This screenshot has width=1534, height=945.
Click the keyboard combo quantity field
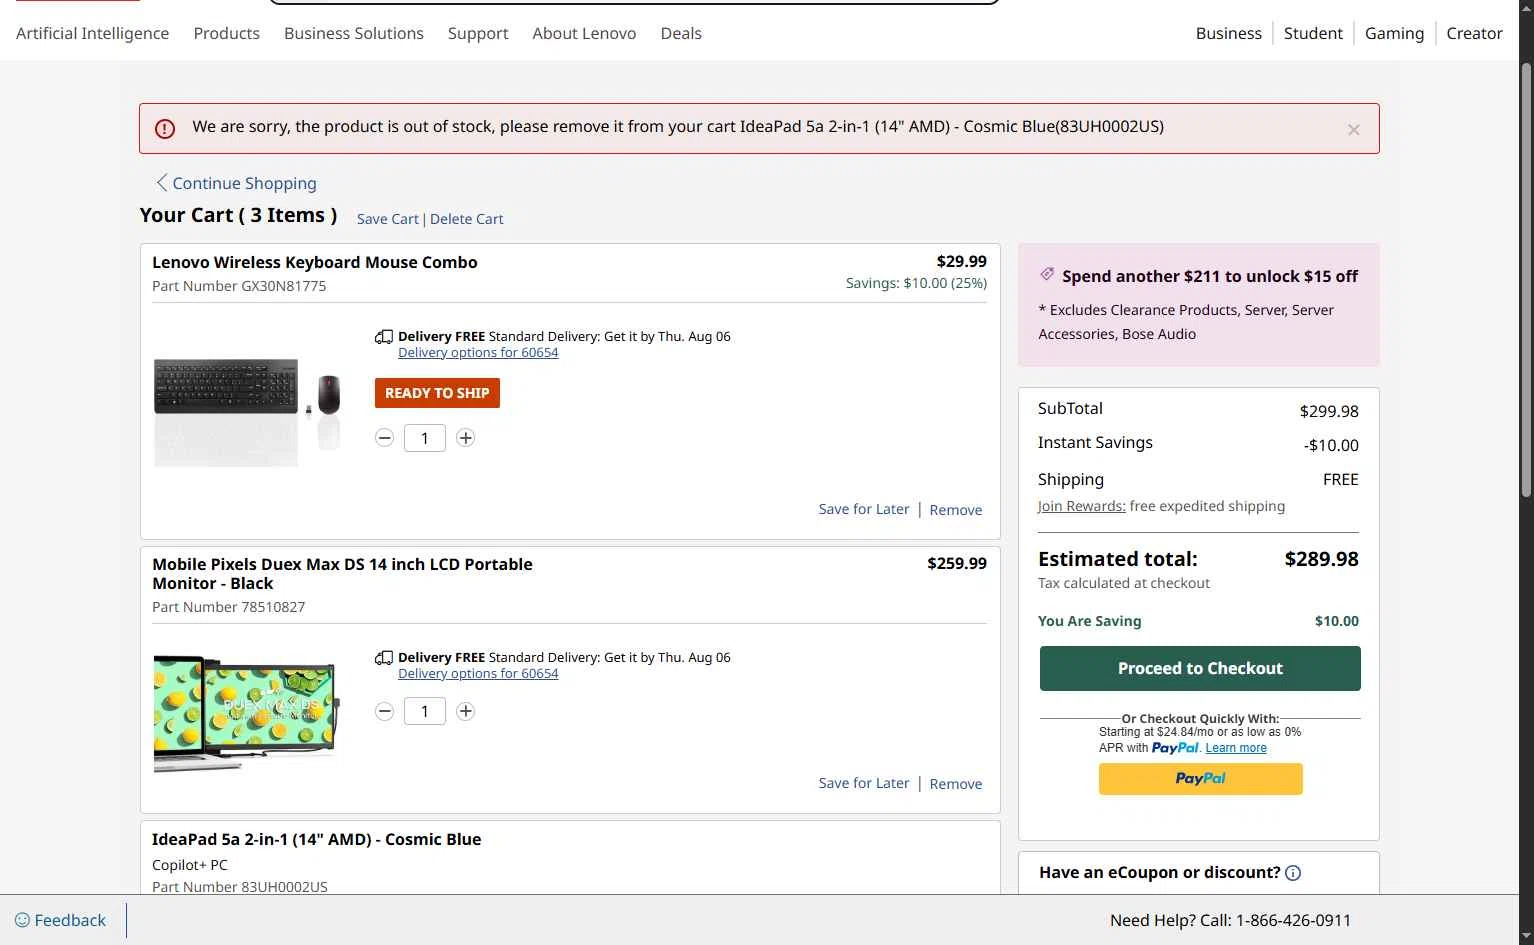pyautogui.click(x=425, y=438)
